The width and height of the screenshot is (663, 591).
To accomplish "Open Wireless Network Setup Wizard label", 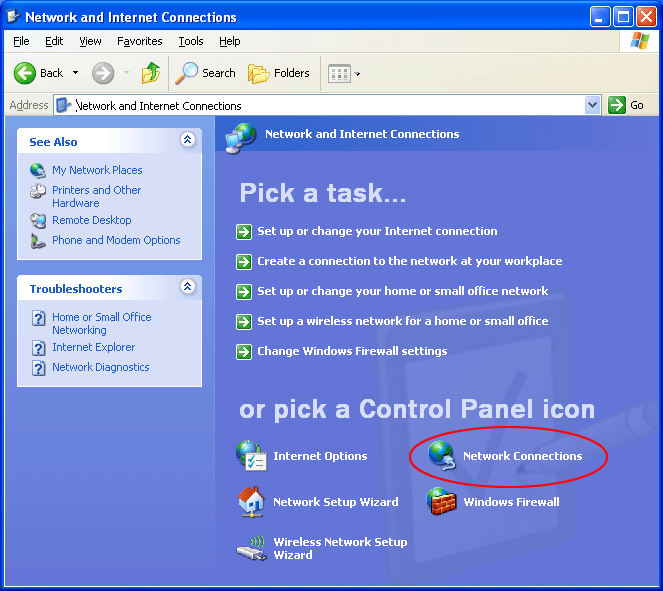I will click(x=340, y=548).
